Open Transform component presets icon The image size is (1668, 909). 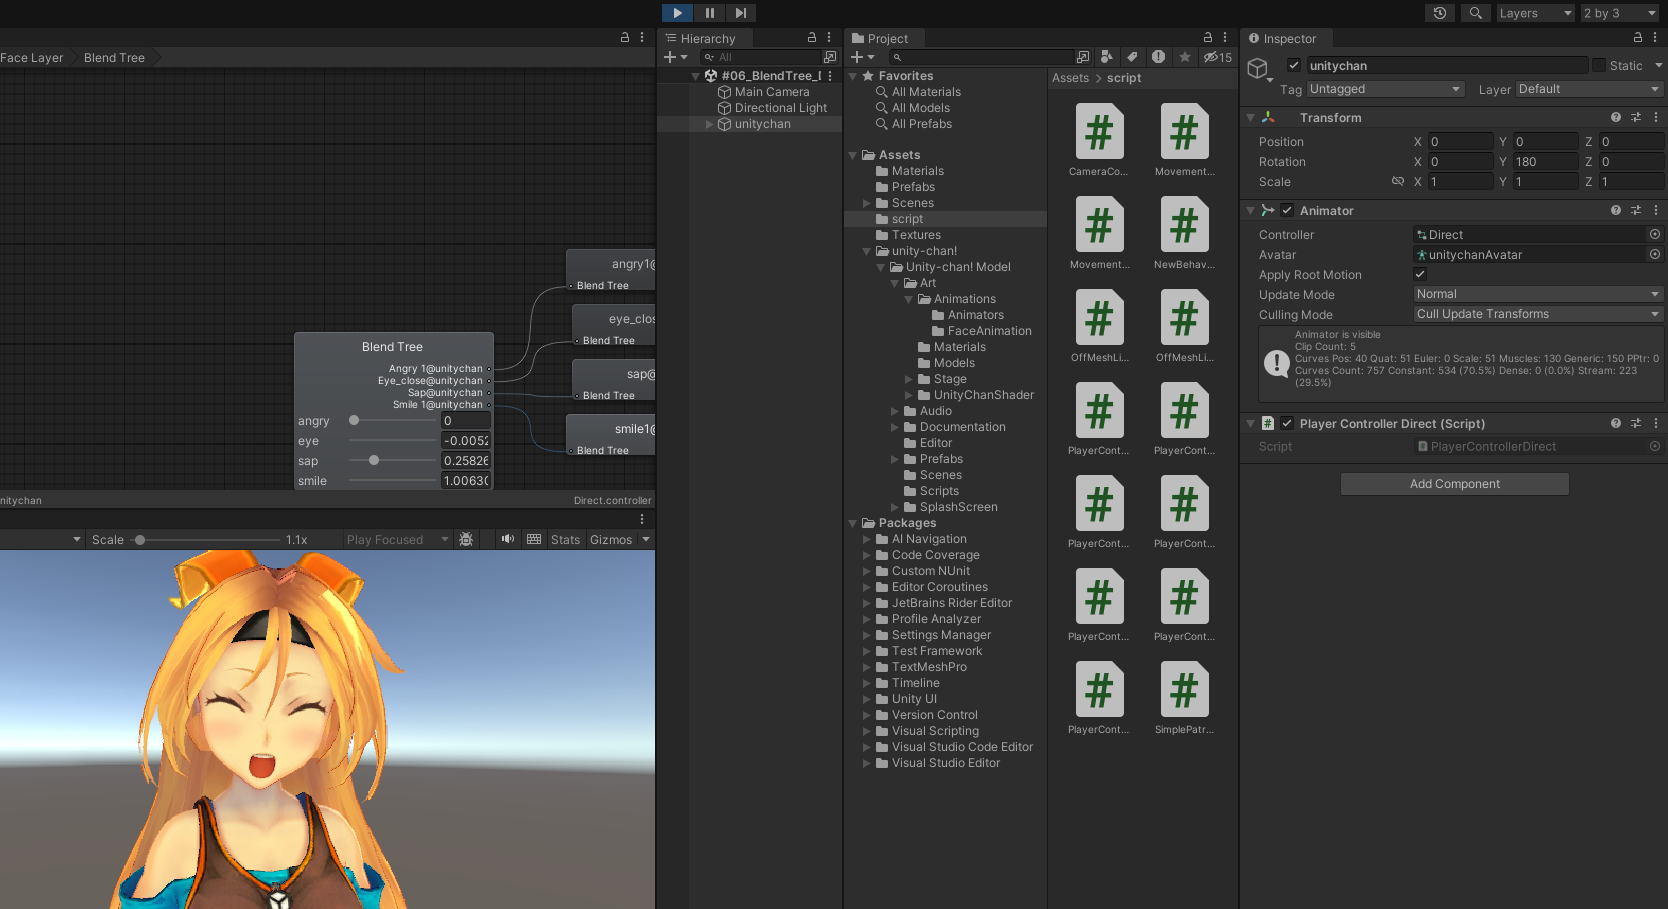[x=1636, y=117]
